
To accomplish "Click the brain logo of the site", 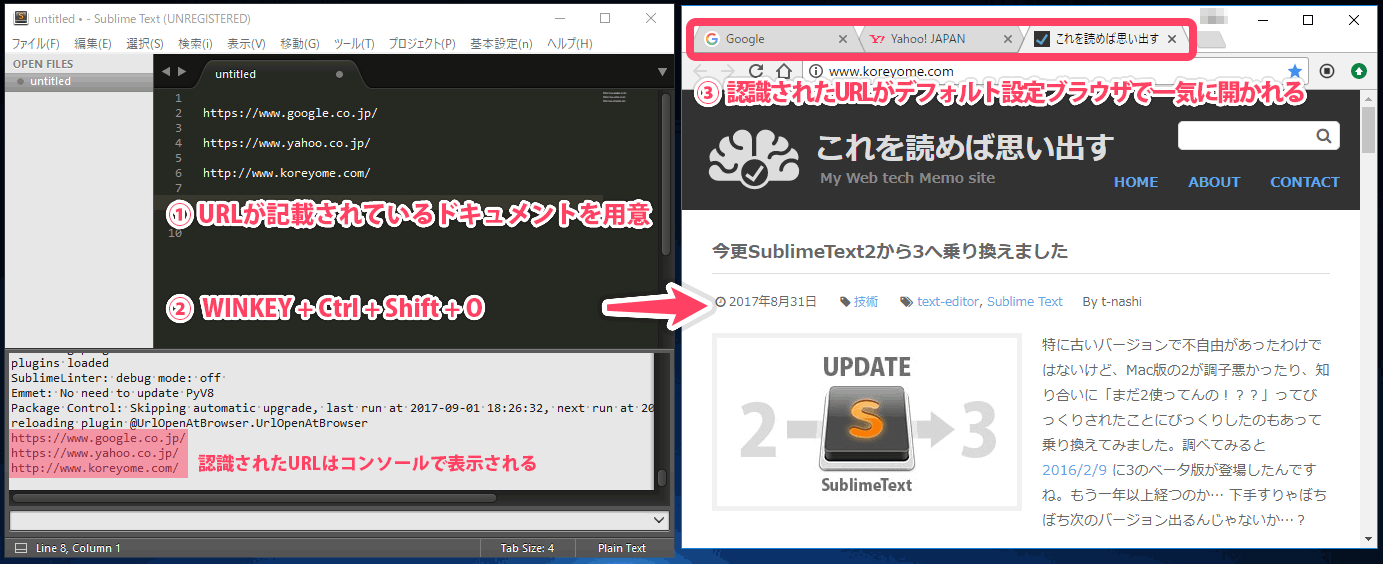I will click(x=753, y=159).
